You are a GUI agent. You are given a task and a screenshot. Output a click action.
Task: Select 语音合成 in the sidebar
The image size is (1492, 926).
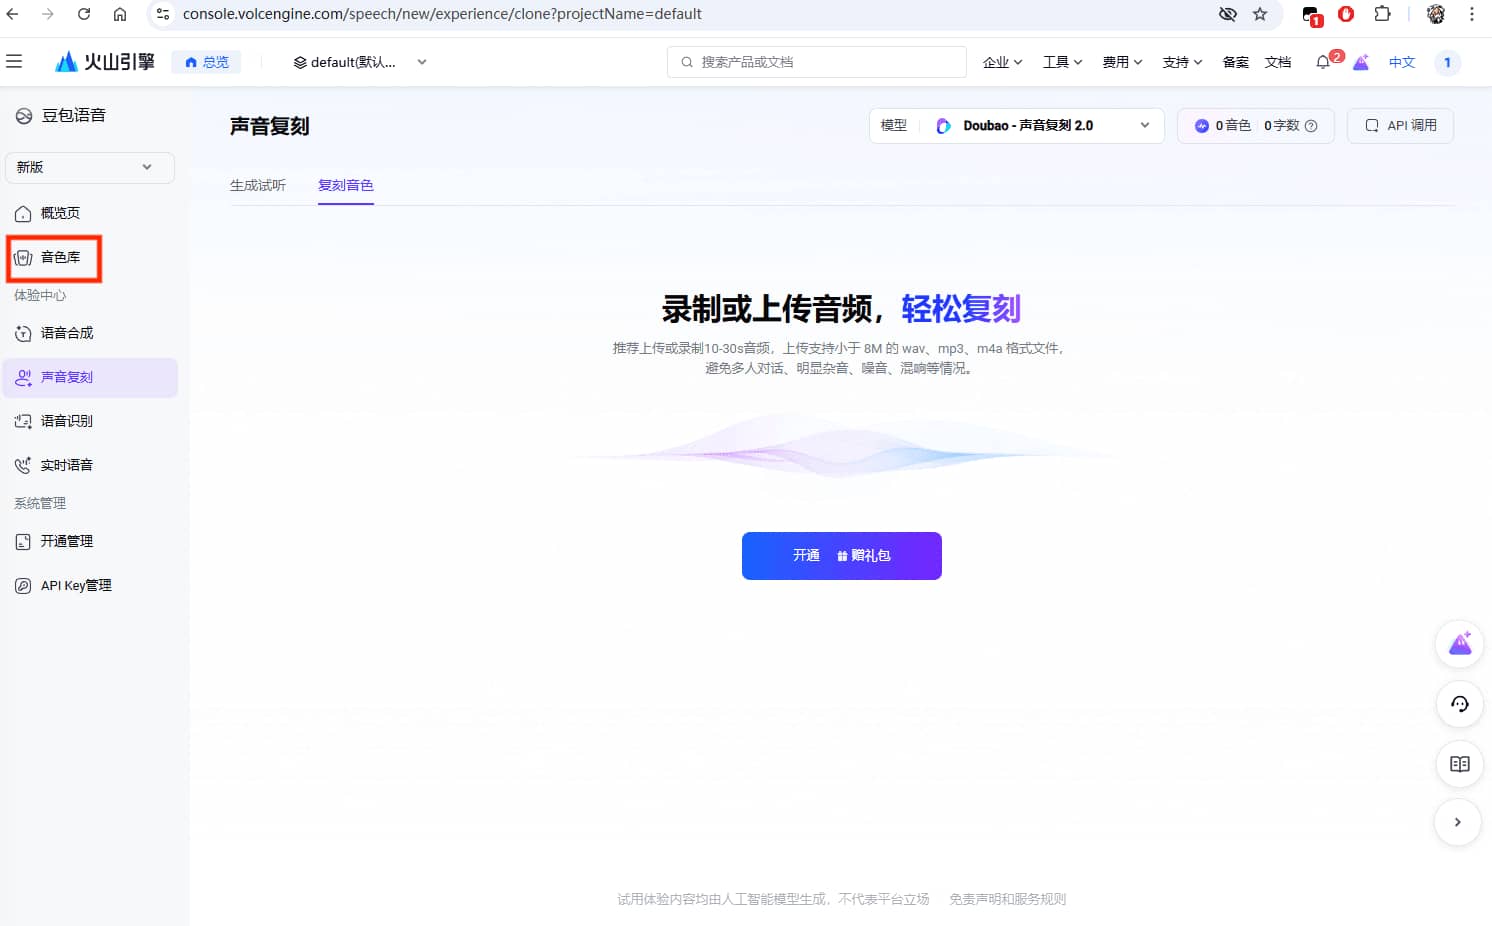[66, 333]
